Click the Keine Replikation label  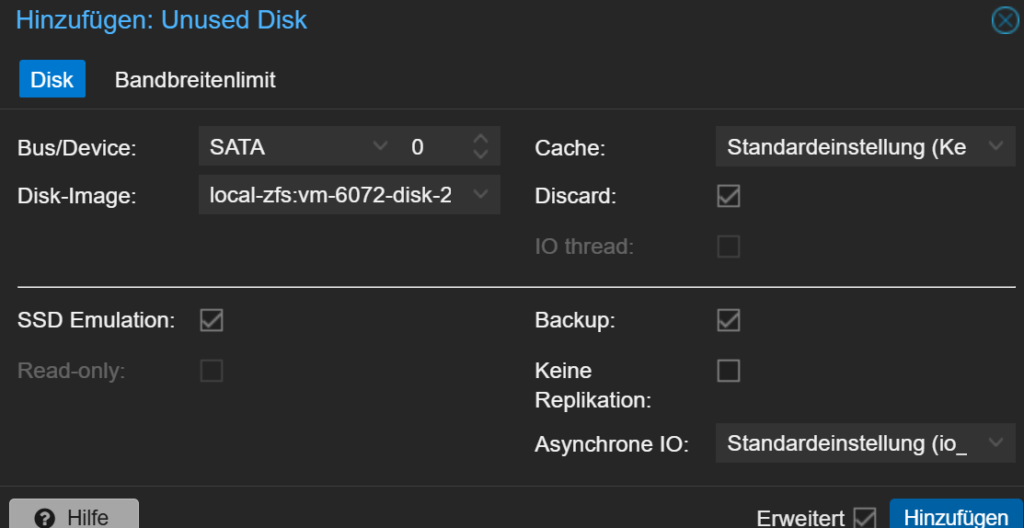[x=593, y=386]
